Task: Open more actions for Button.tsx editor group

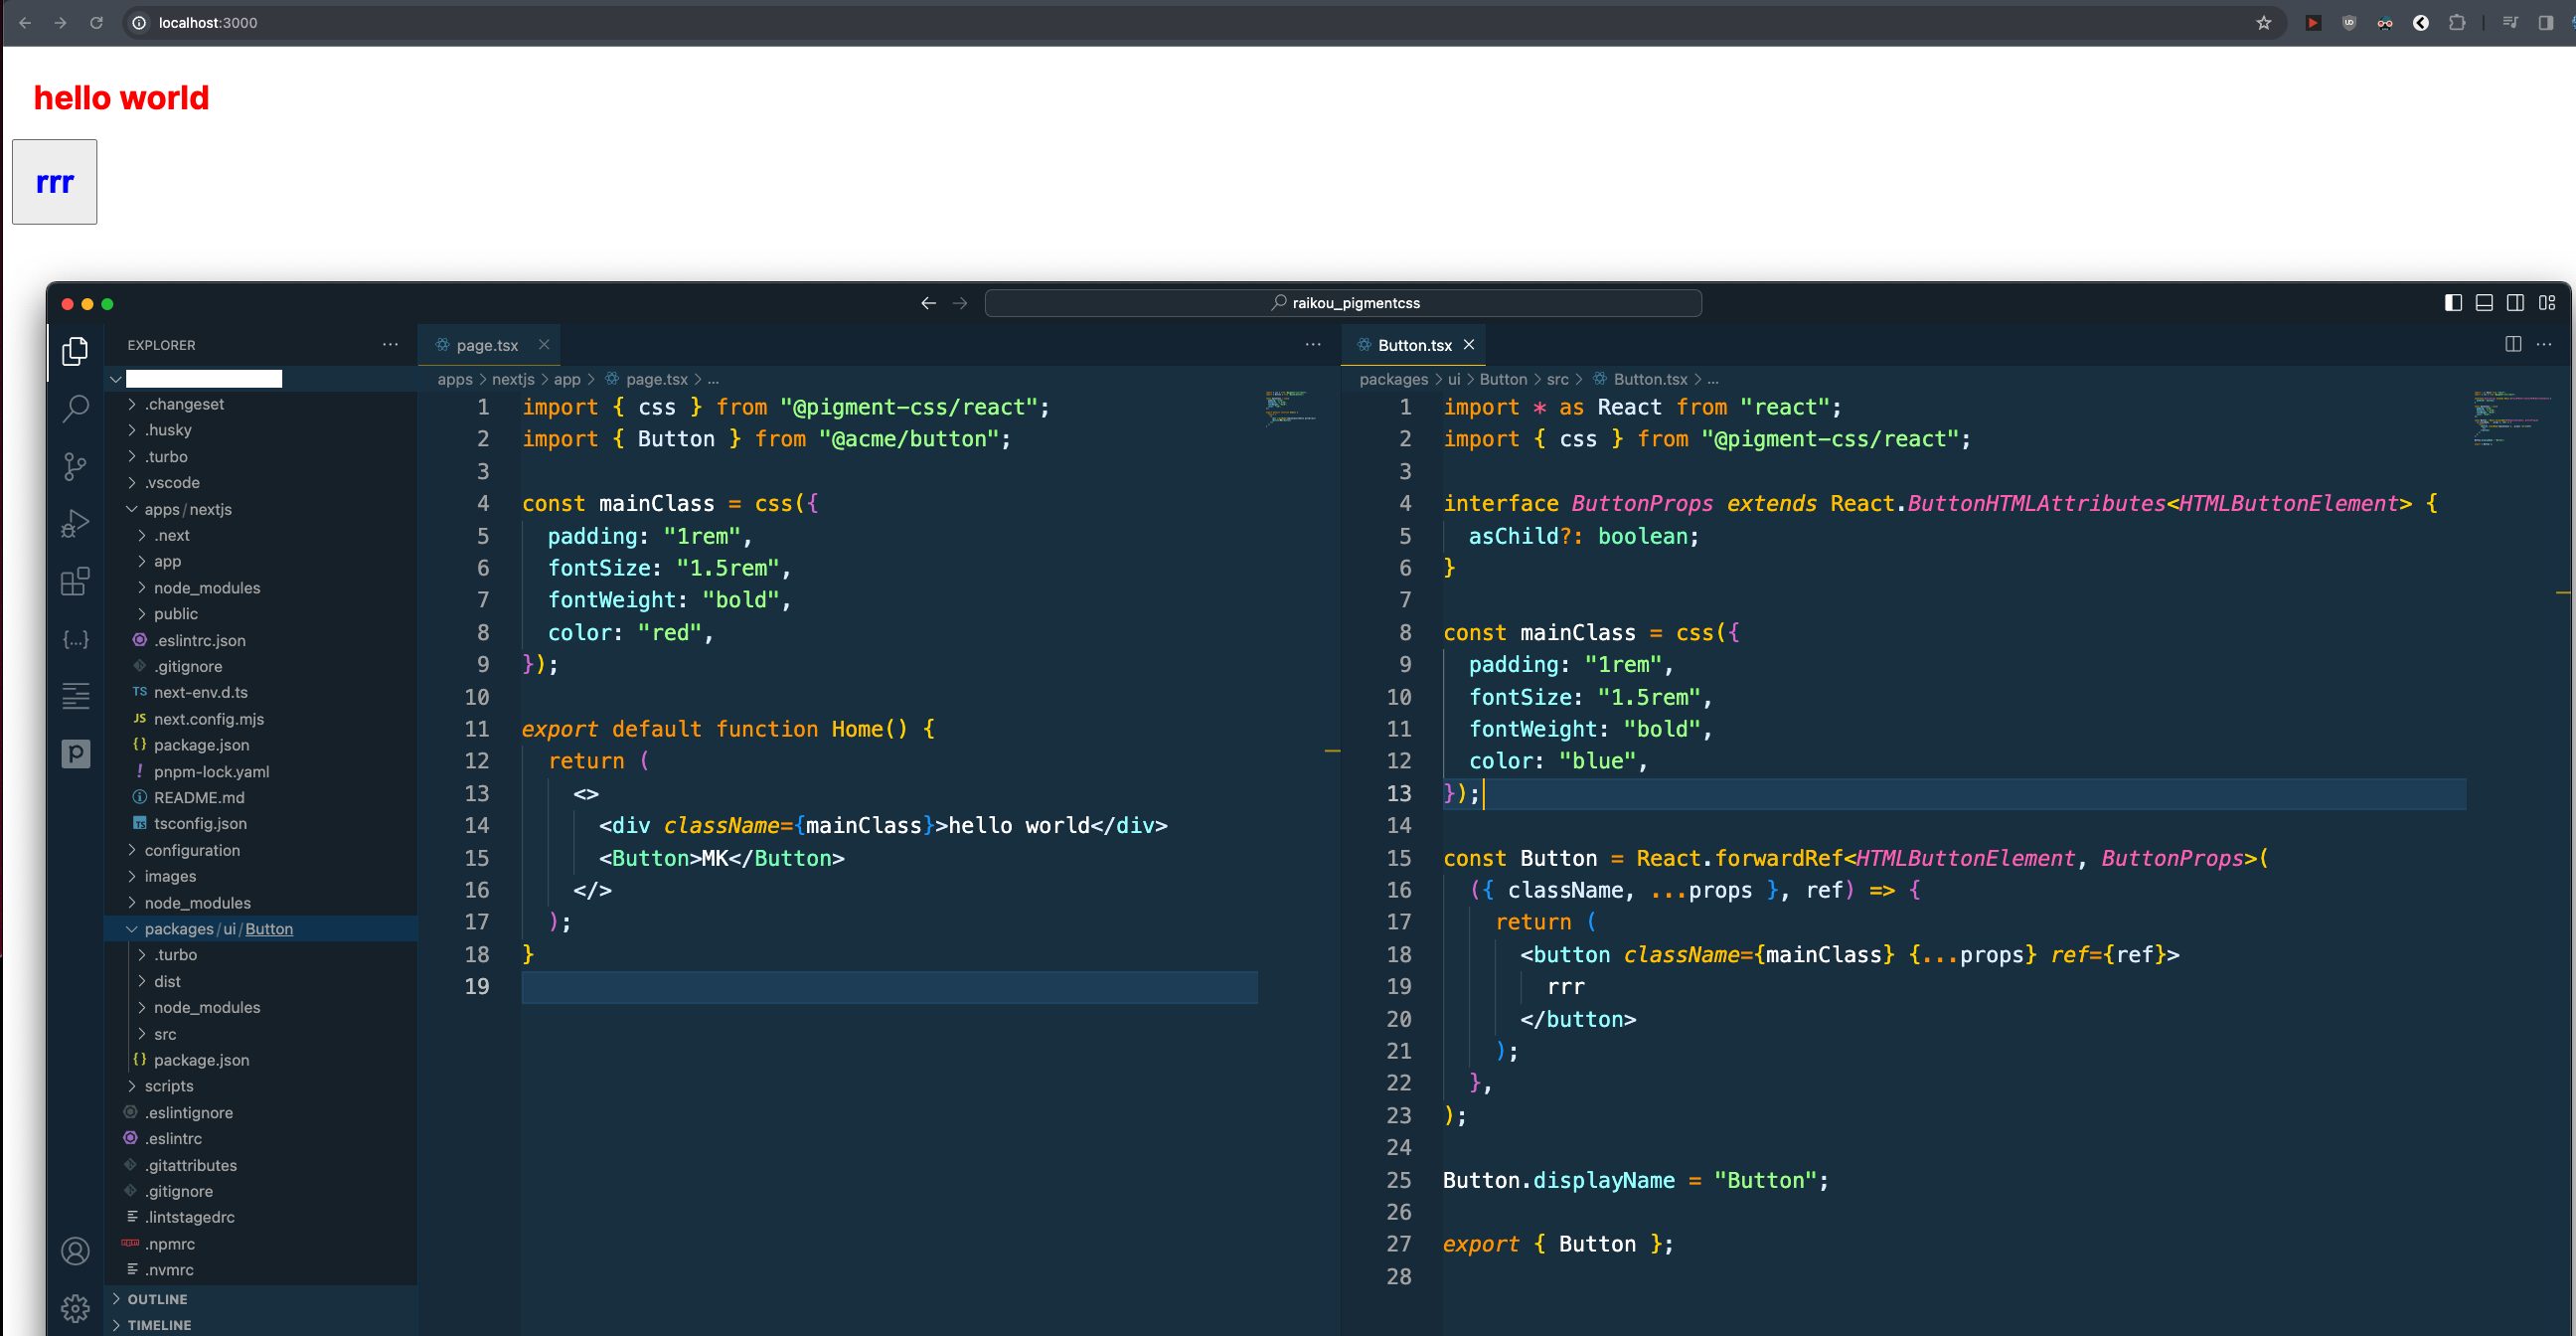Action: 2545,344
